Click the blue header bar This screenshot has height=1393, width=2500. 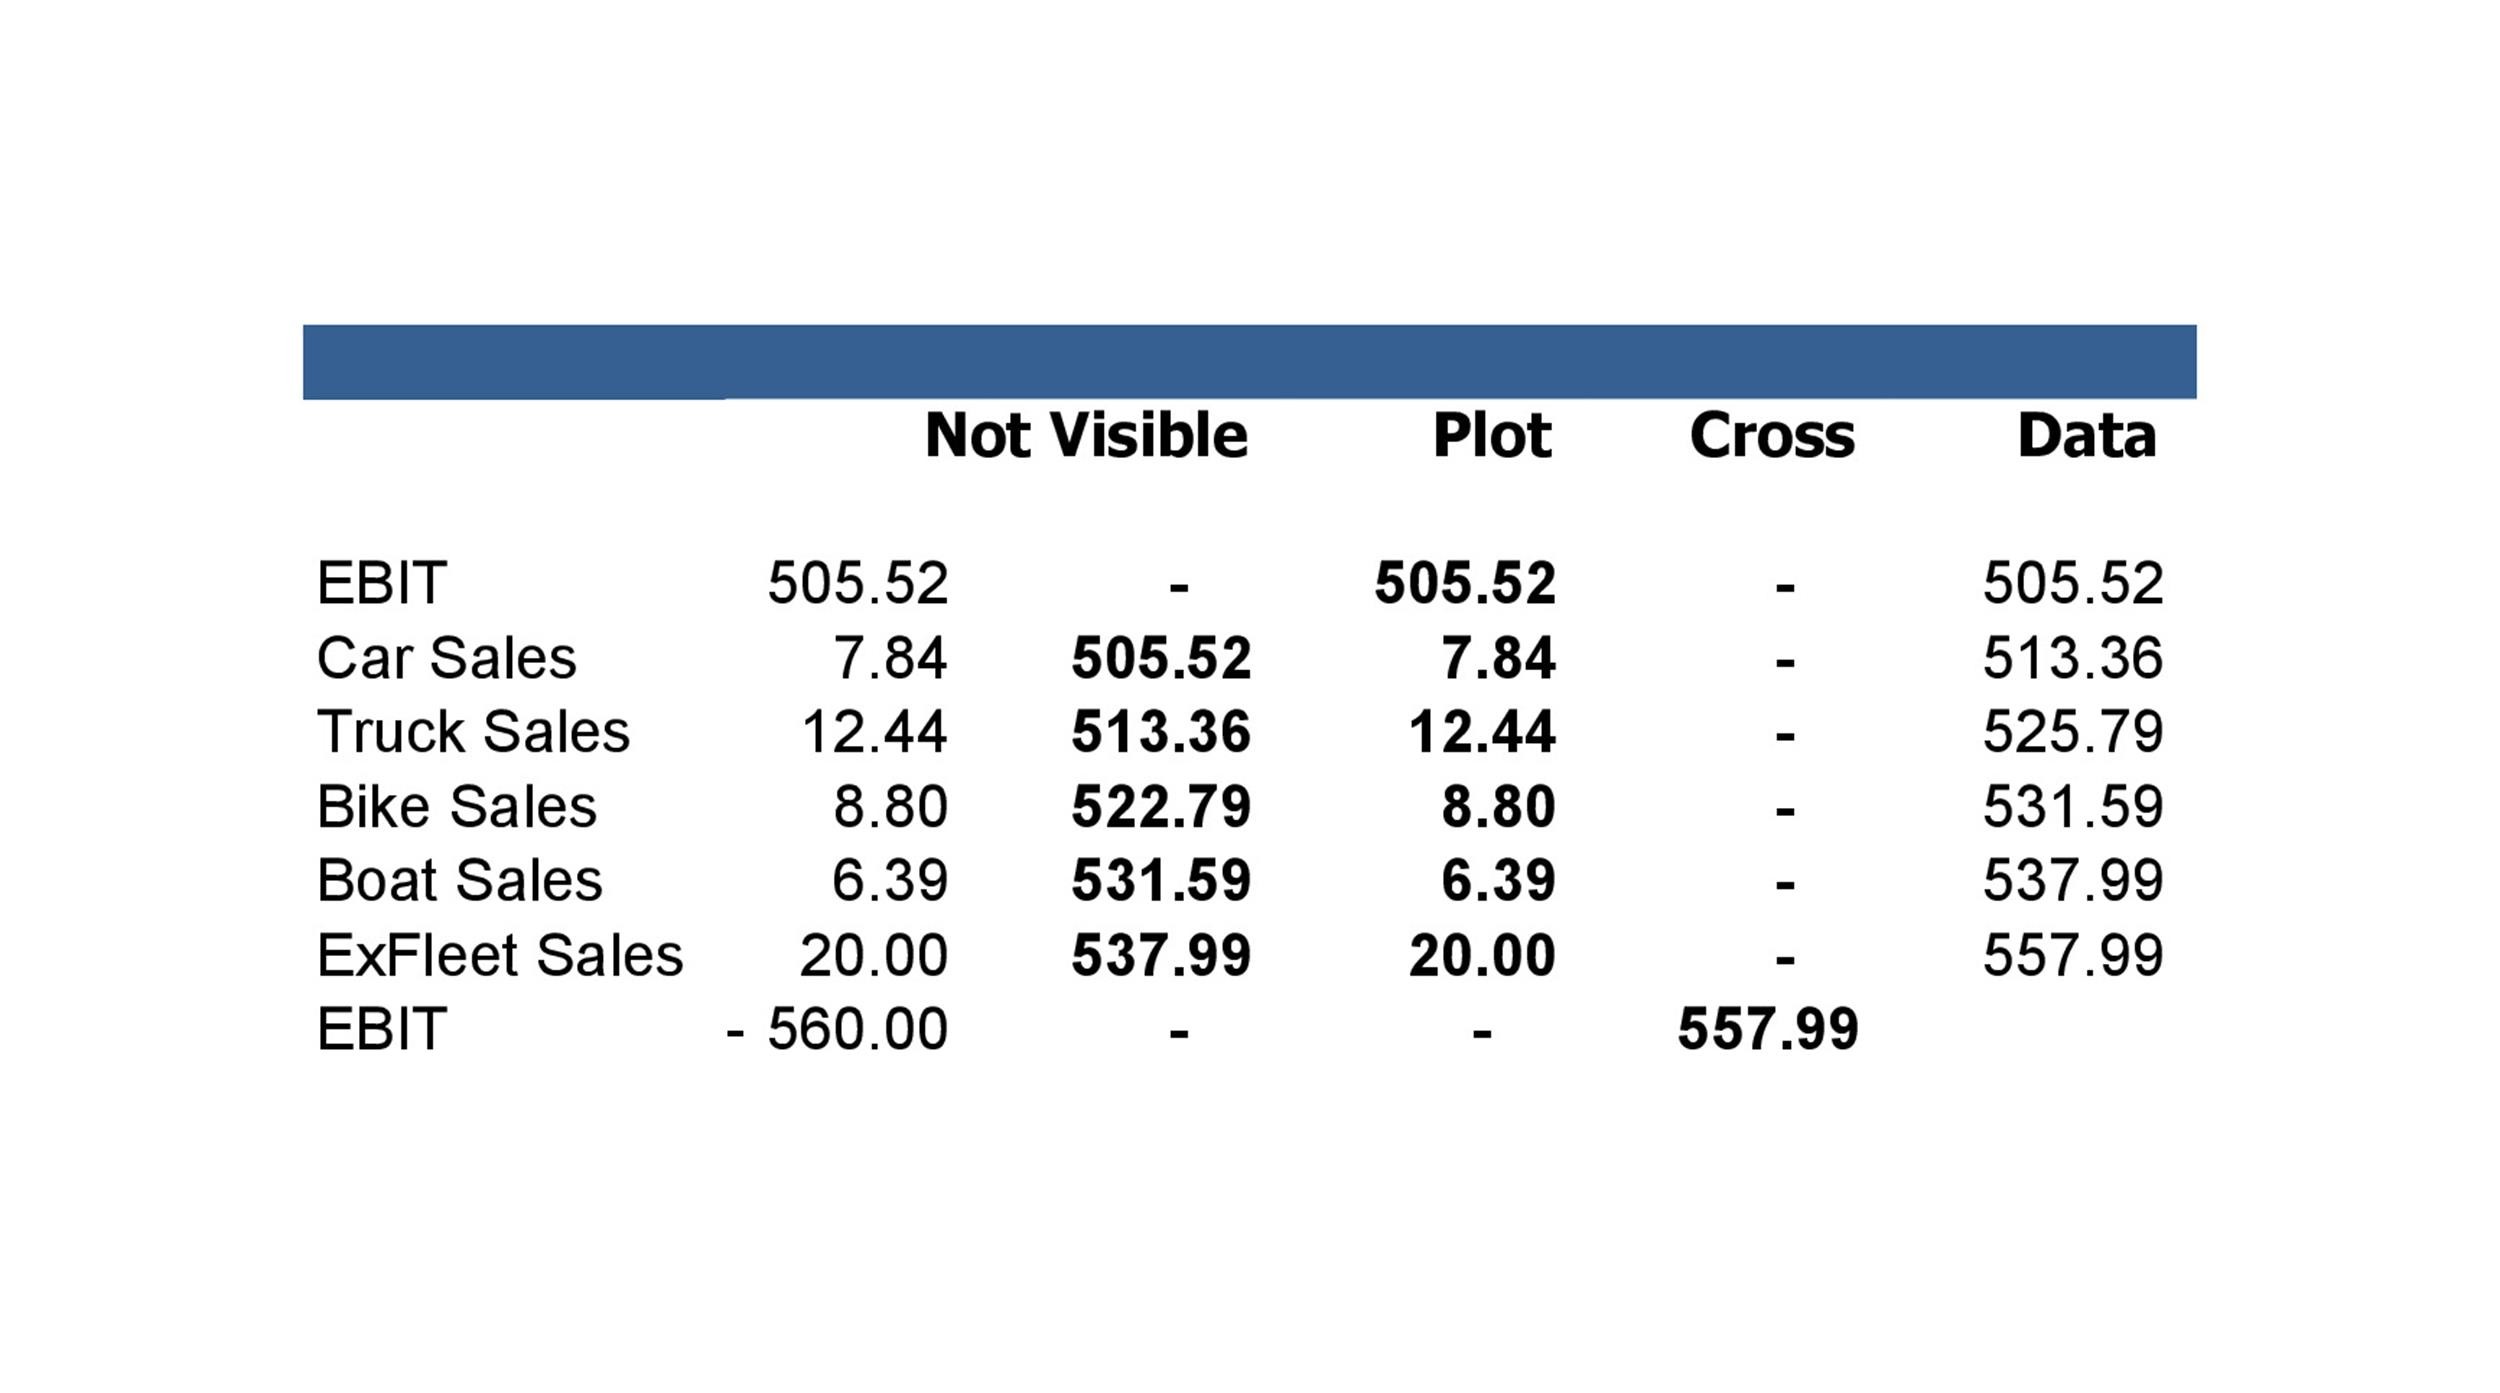coord(1250,362)
